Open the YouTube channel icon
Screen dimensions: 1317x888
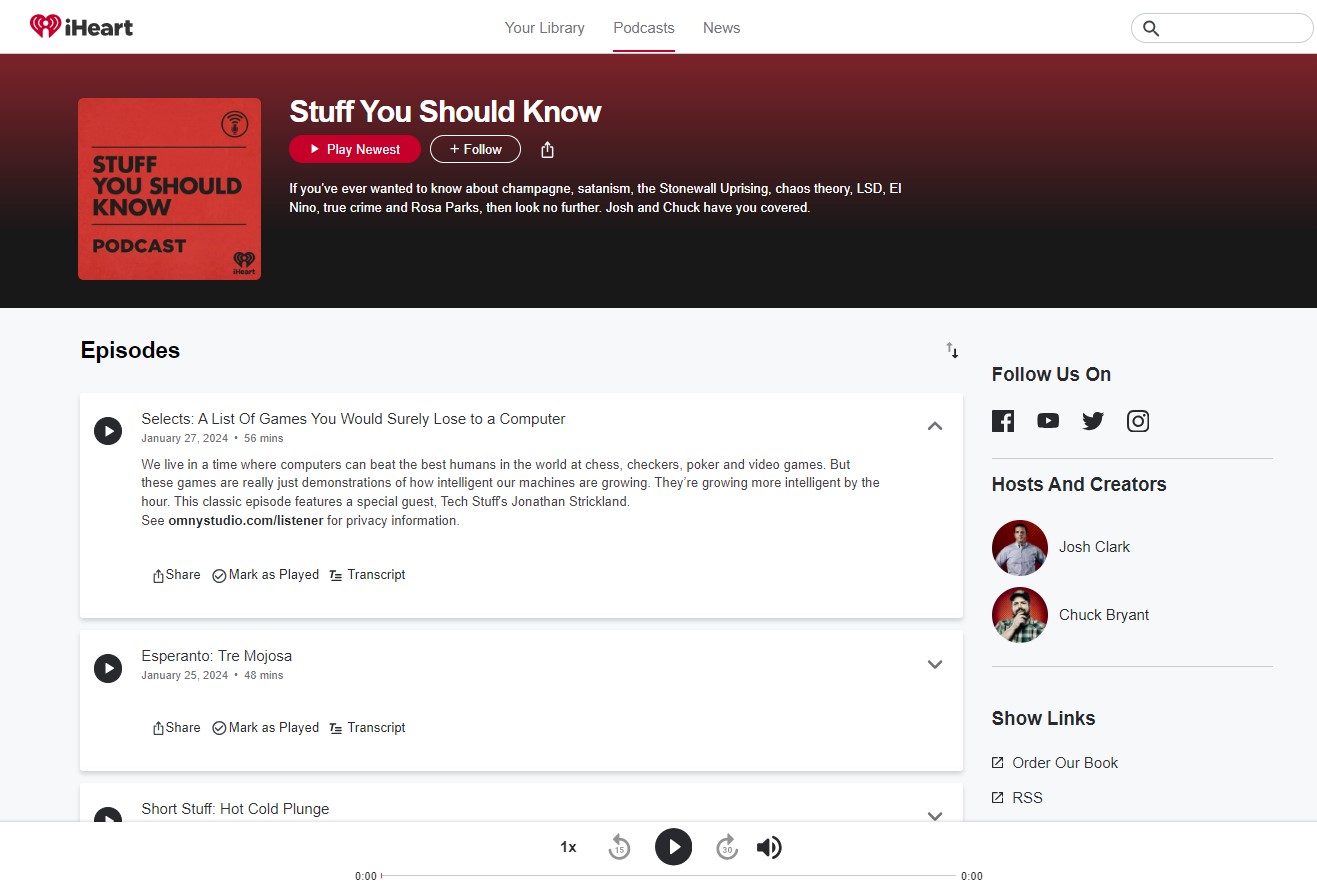[x=1047, y=421]
